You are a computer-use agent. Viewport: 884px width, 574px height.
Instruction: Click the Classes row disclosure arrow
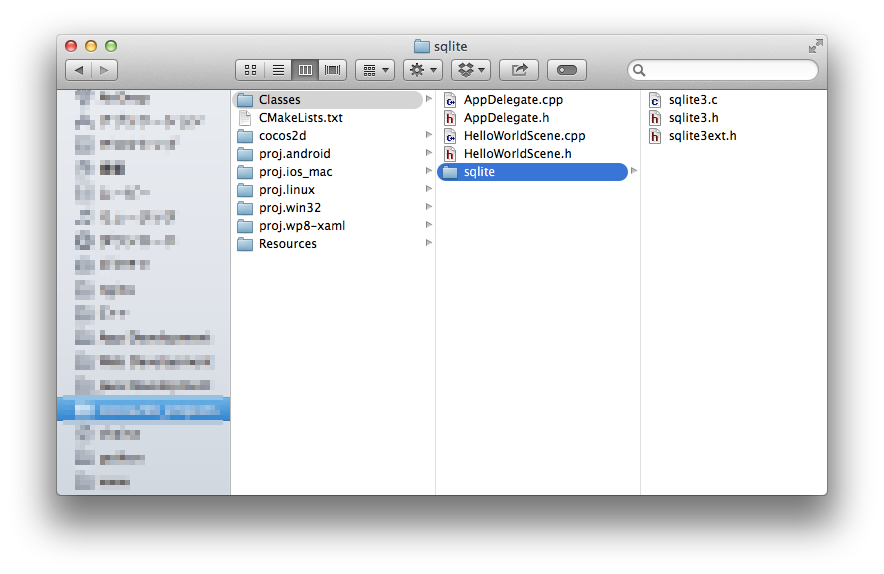tap(428, 99)
